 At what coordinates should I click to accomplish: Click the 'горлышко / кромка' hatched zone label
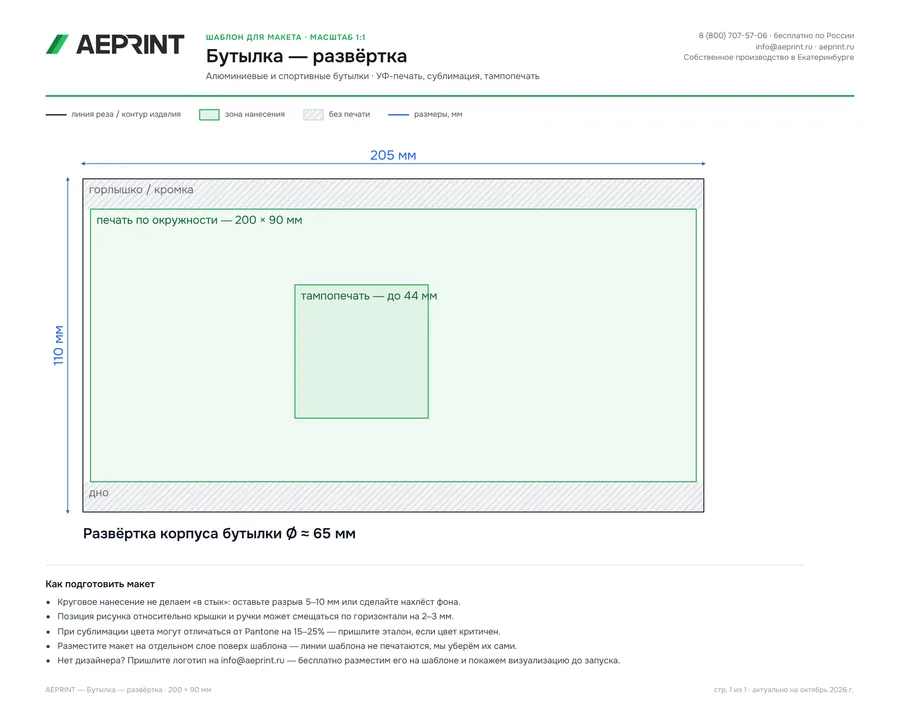(x=141, y=189)
